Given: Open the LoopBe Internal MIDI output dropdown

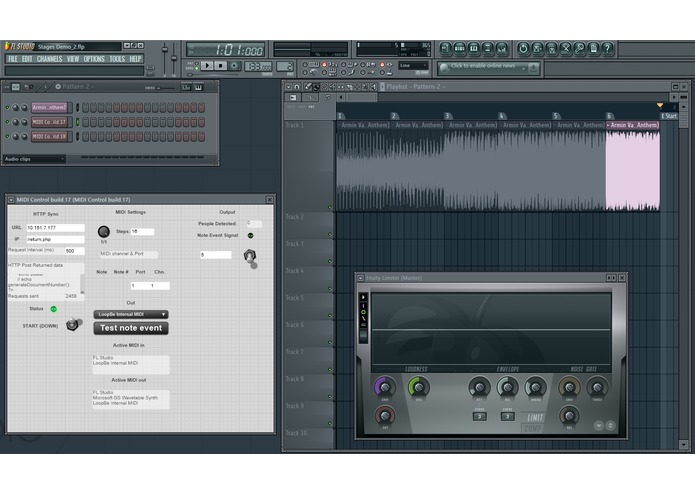Looking at the screenshot, I should pos(131,314).
